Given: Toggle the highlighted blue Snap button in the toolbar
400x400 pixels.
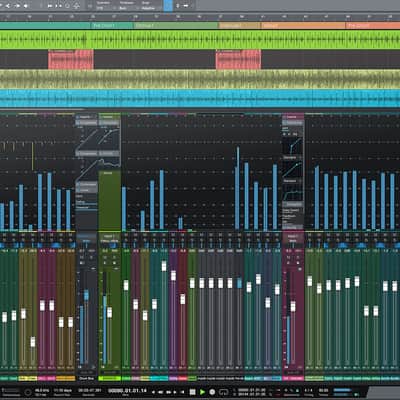Looking at the screenshot, I should tap(168, 5).
